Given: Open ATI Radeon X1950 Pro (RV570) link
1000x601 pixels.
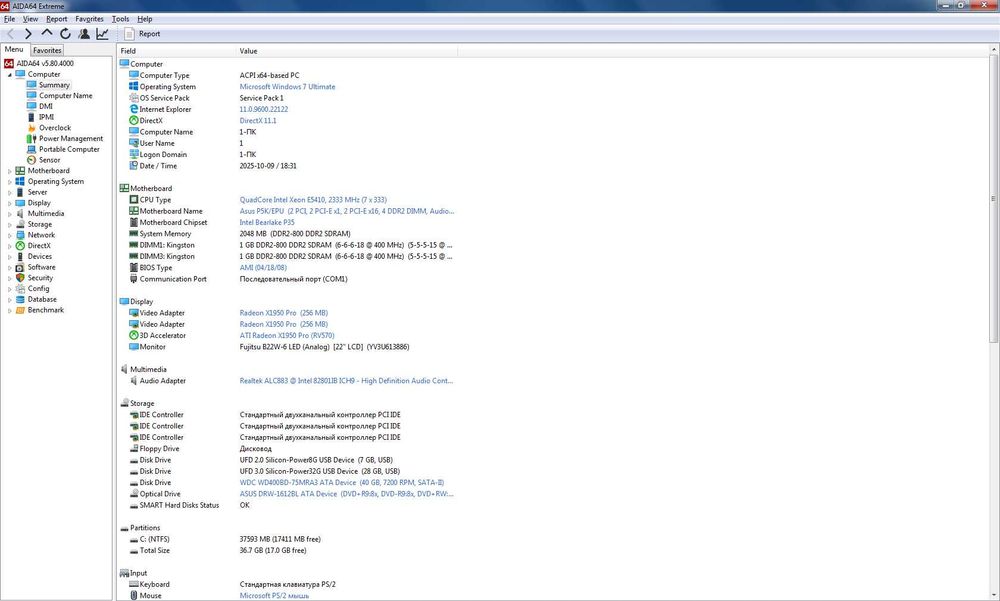Looking at the screenshot, I should [286, 336].
